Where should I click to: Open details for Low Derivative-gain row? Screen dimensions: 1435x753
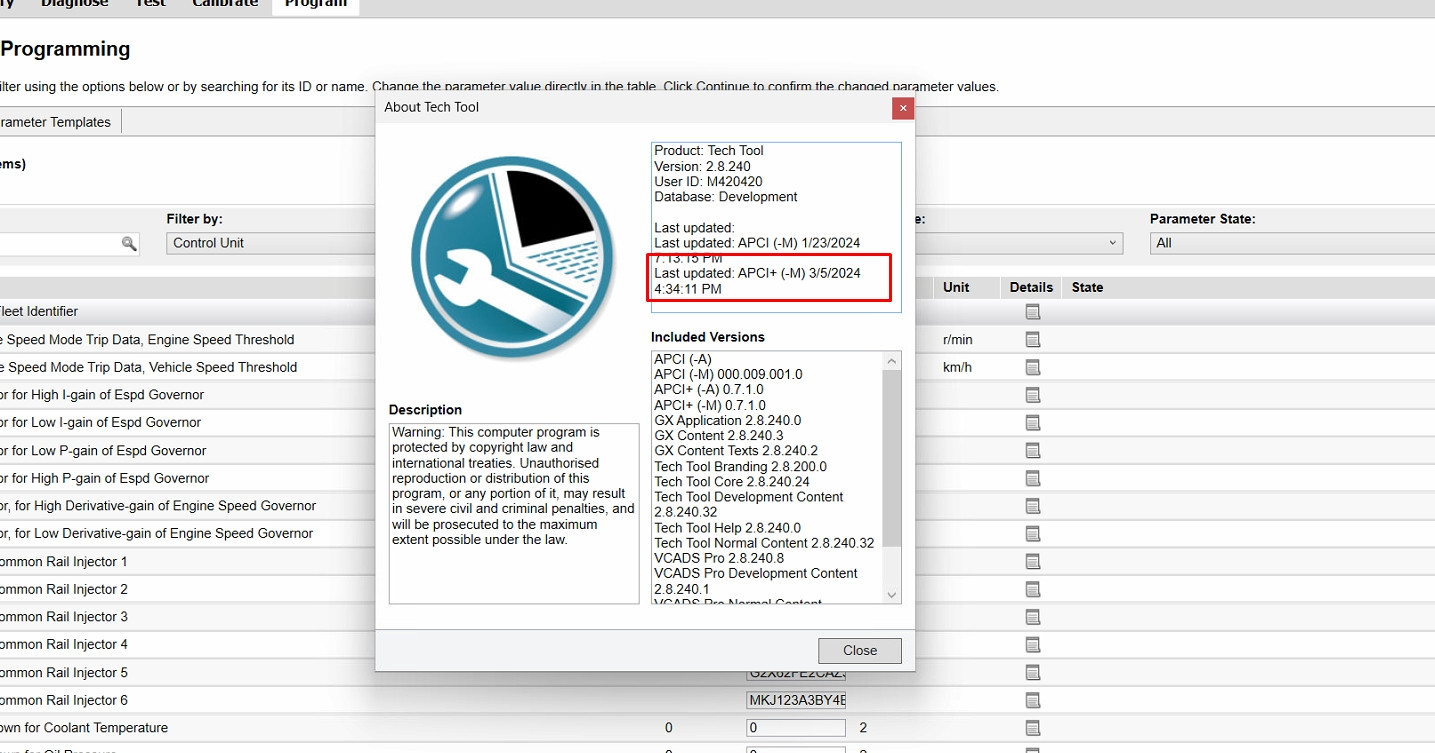pos(1033,534)
